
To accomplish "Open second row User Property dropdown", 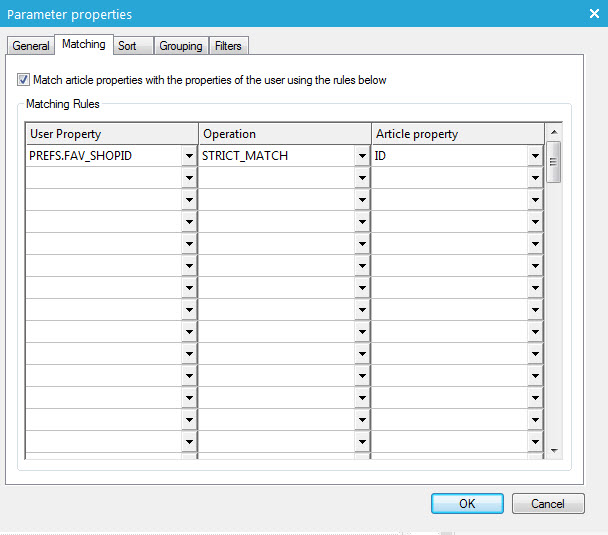I will (x=189, y=178).
